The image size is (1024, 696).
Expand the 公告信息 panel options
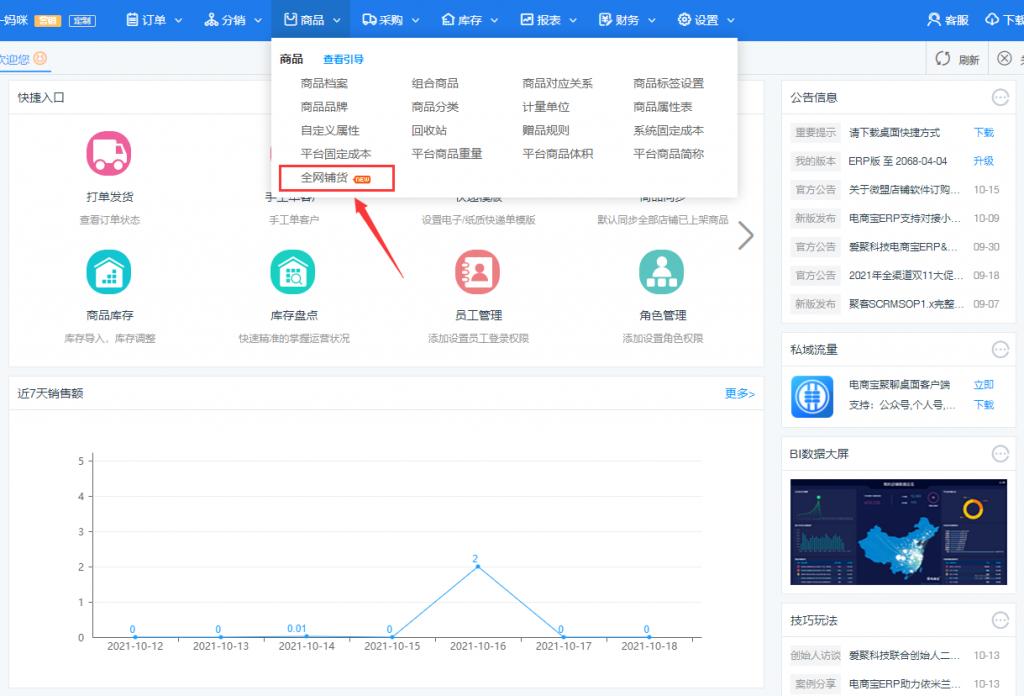coord(1000,97)
